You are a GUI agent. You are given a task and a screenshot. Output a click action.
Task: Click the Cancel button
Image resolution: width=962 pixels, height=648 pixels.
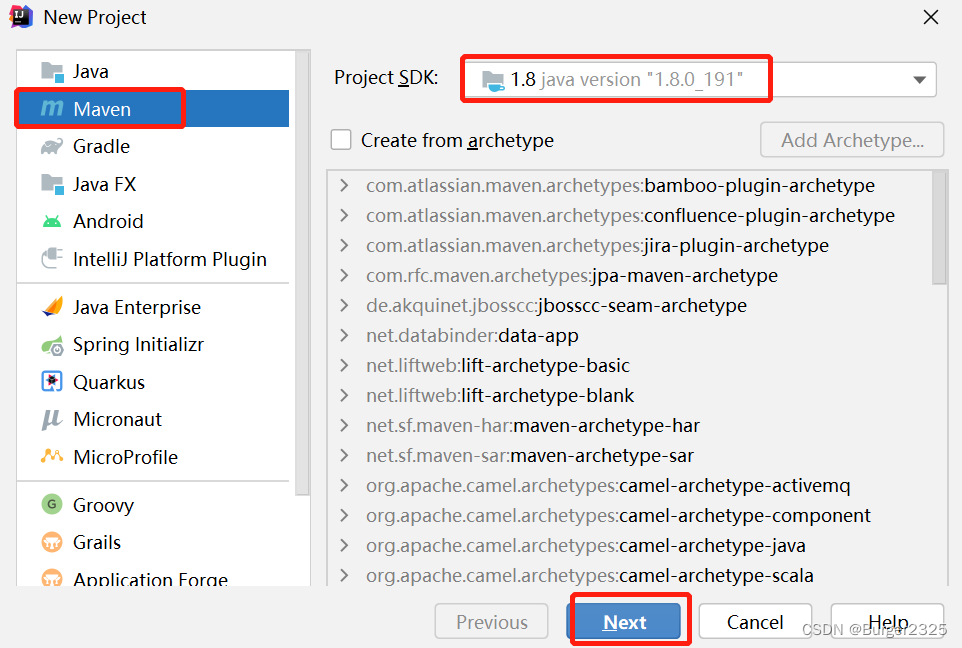click(755, 622)
